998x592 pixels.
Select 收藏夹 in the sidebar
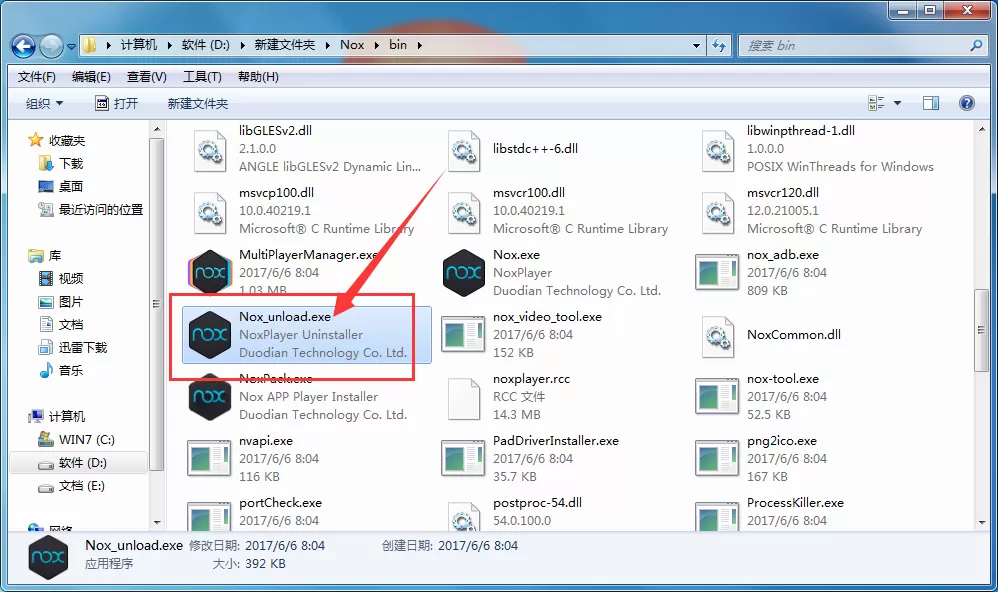click(67, 140)
